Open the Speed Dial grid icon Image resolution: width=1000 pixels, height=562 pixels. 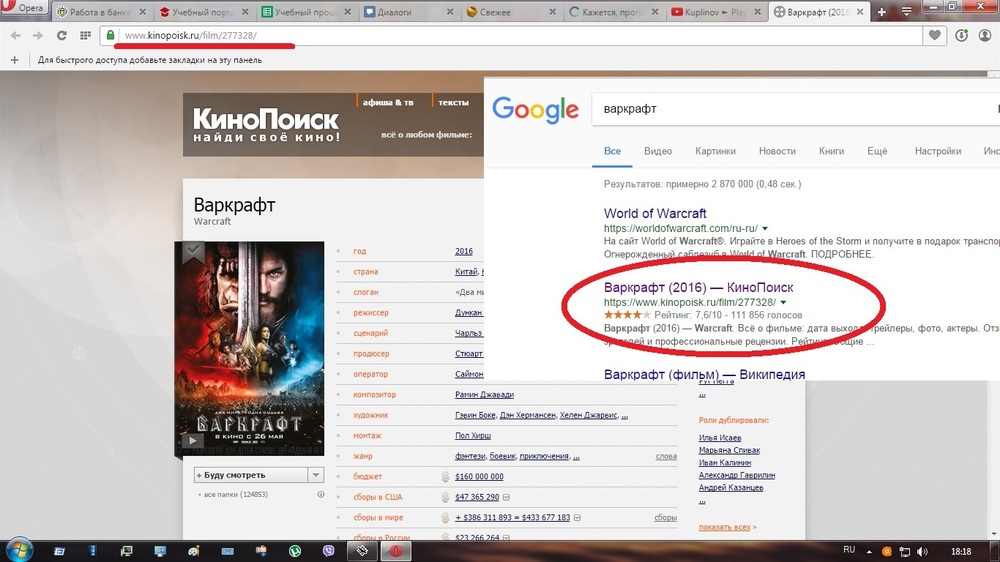(x=85, y=36)
